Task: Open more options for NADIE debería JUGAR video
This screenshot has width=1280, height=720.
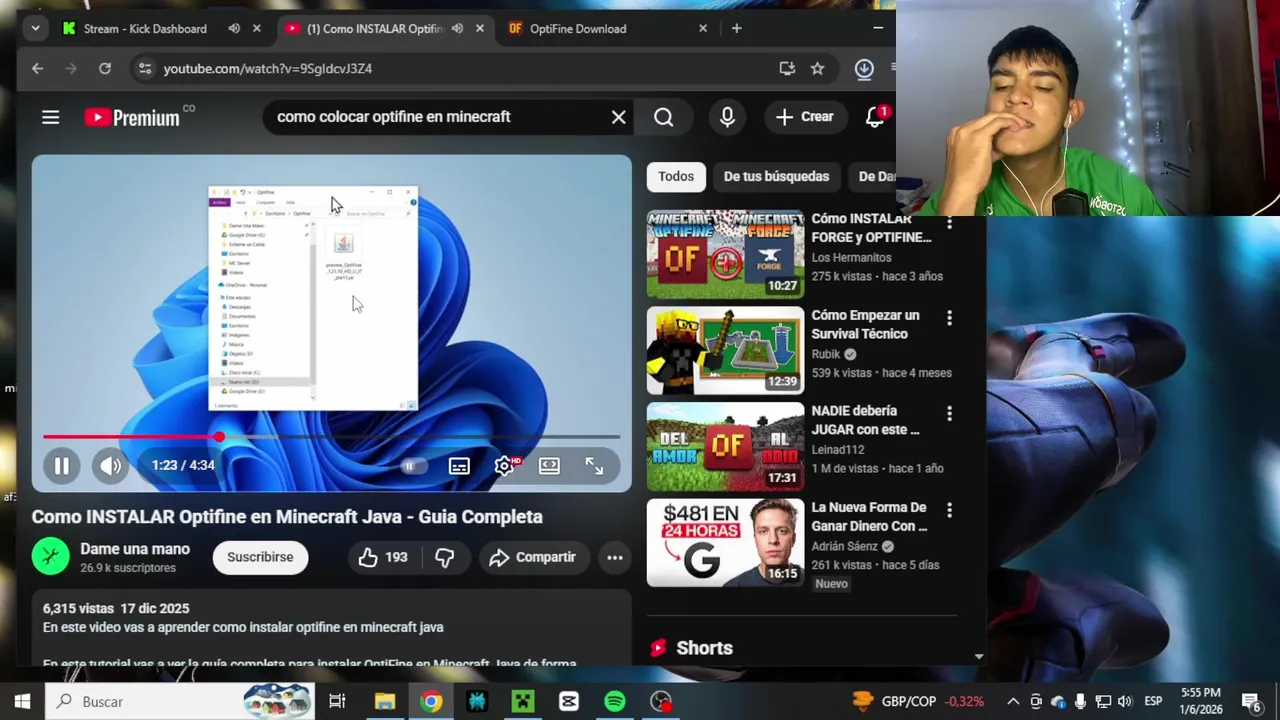Action: pos(949,414)
